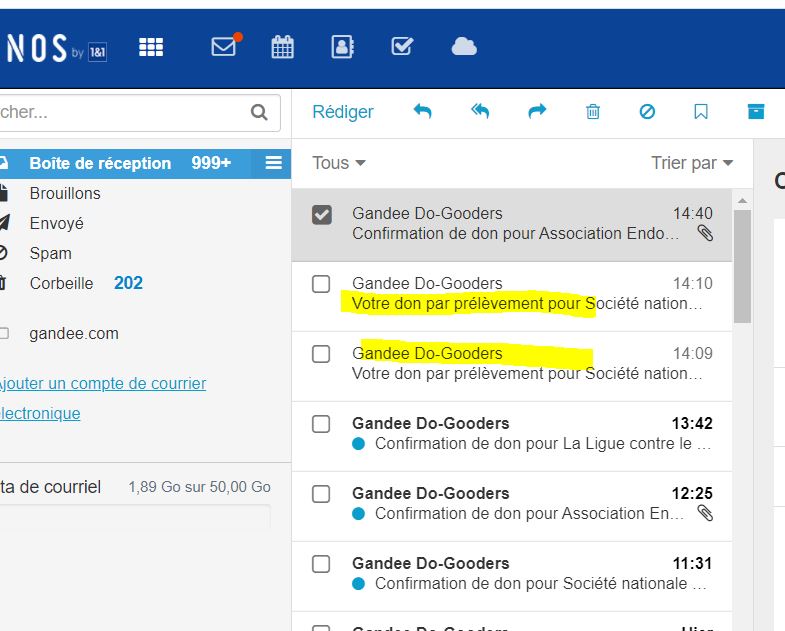Open the calendar icon in header

[282, 47]
